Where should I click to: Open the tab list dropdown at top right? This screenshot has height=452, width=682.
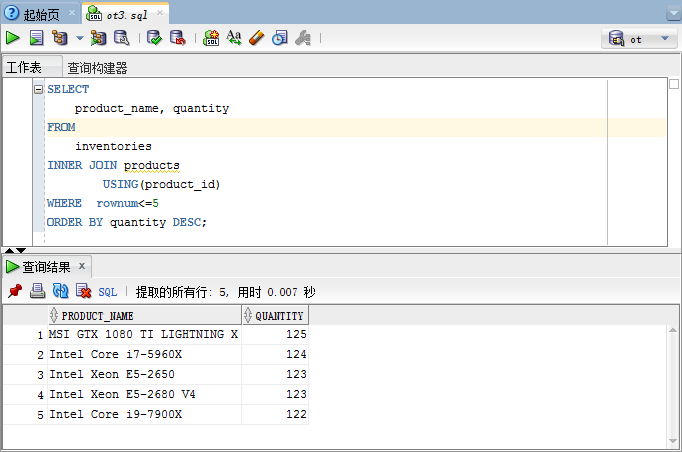click(x=673, y=14)
